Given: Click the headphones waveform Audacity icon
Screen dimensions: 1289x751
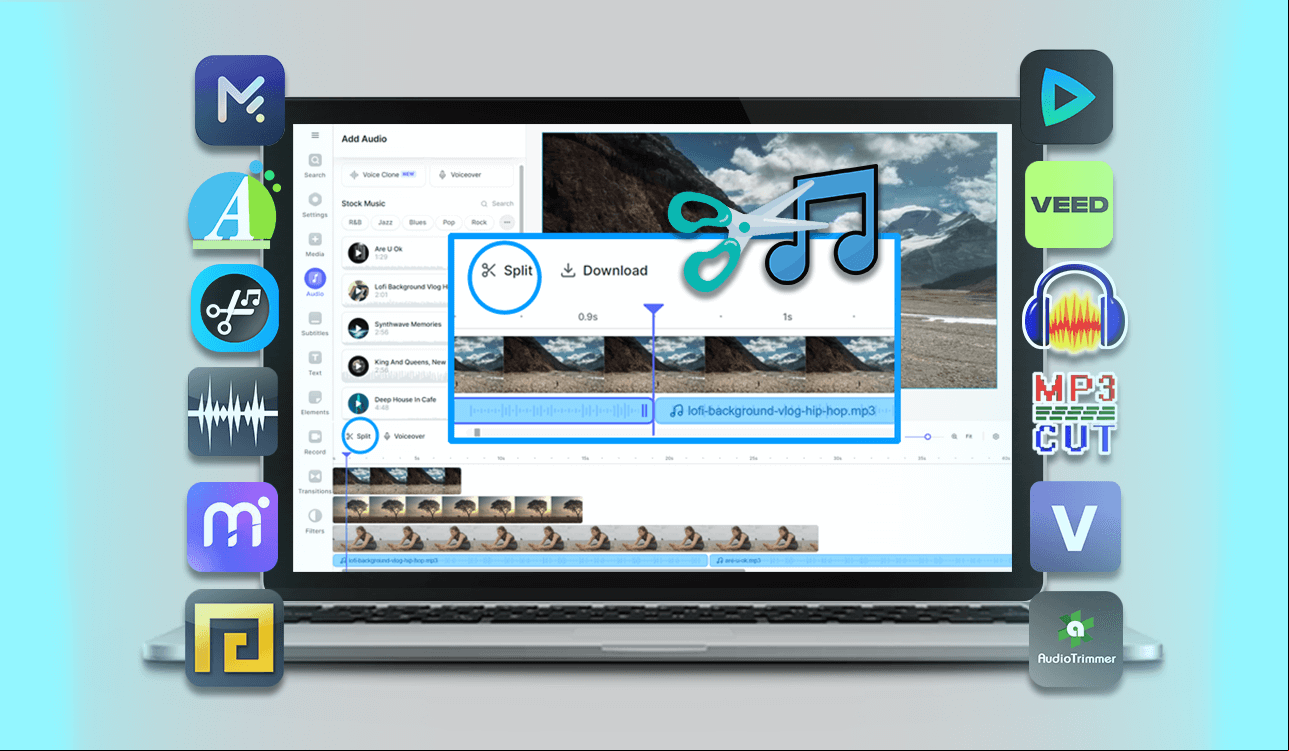Looking at the screenshot, I should [1074, 308].
